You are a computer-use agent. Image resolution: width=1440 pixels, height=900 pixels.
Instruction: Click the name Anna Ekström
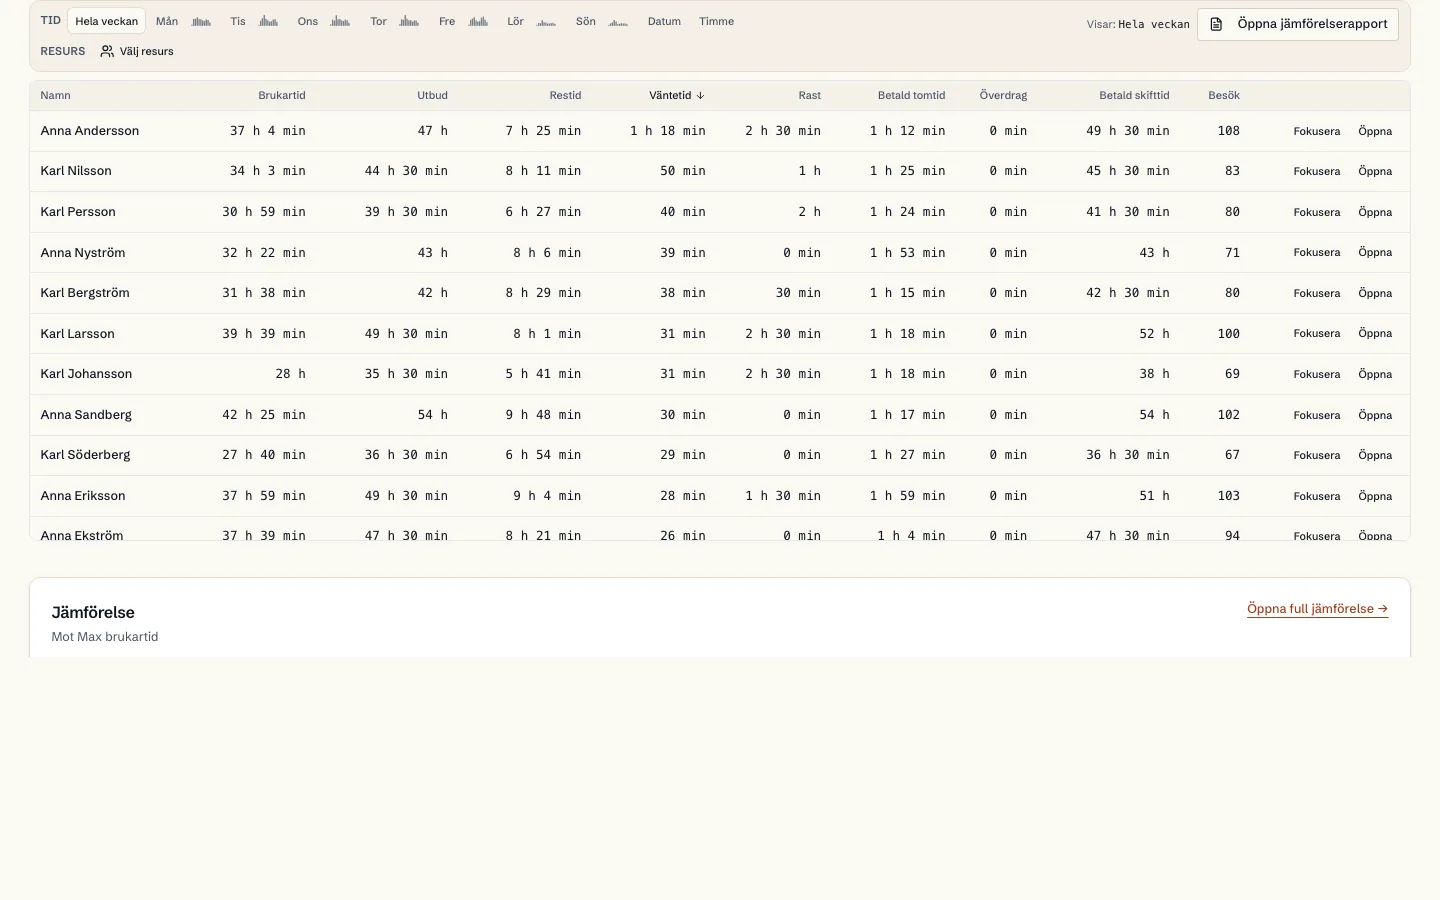(82, 535)
